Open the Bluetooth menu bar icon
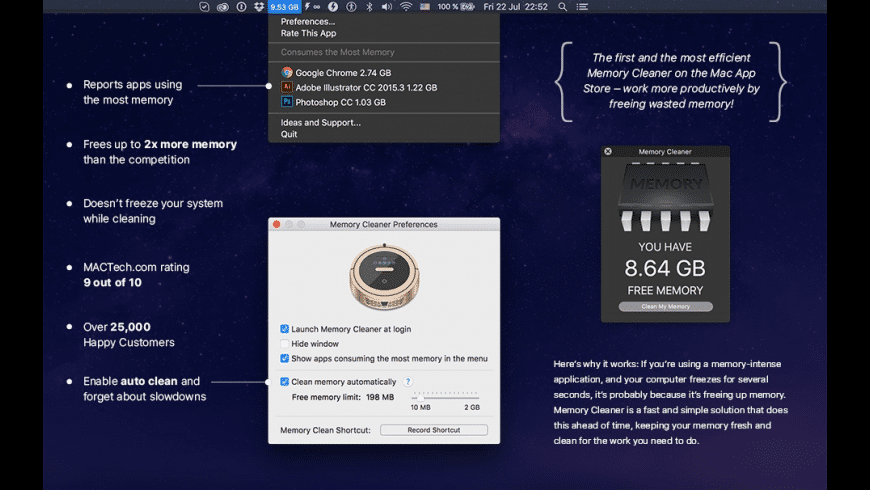This screenshot has width=870, height=490. [370, 7]
